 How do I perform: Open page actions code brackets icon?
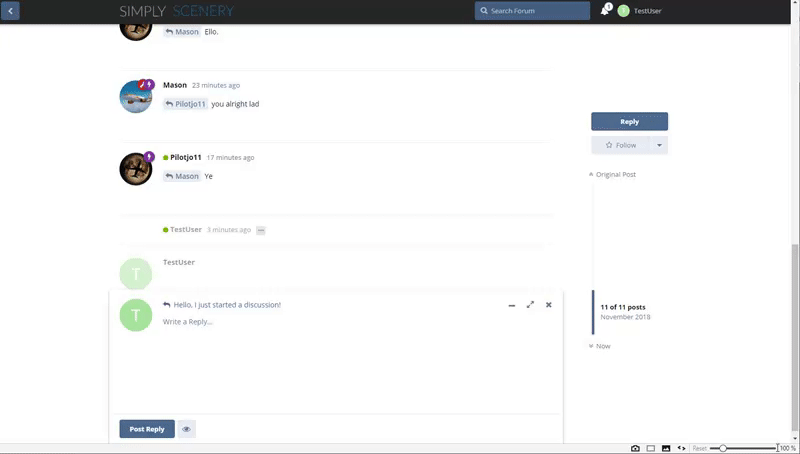681,448
